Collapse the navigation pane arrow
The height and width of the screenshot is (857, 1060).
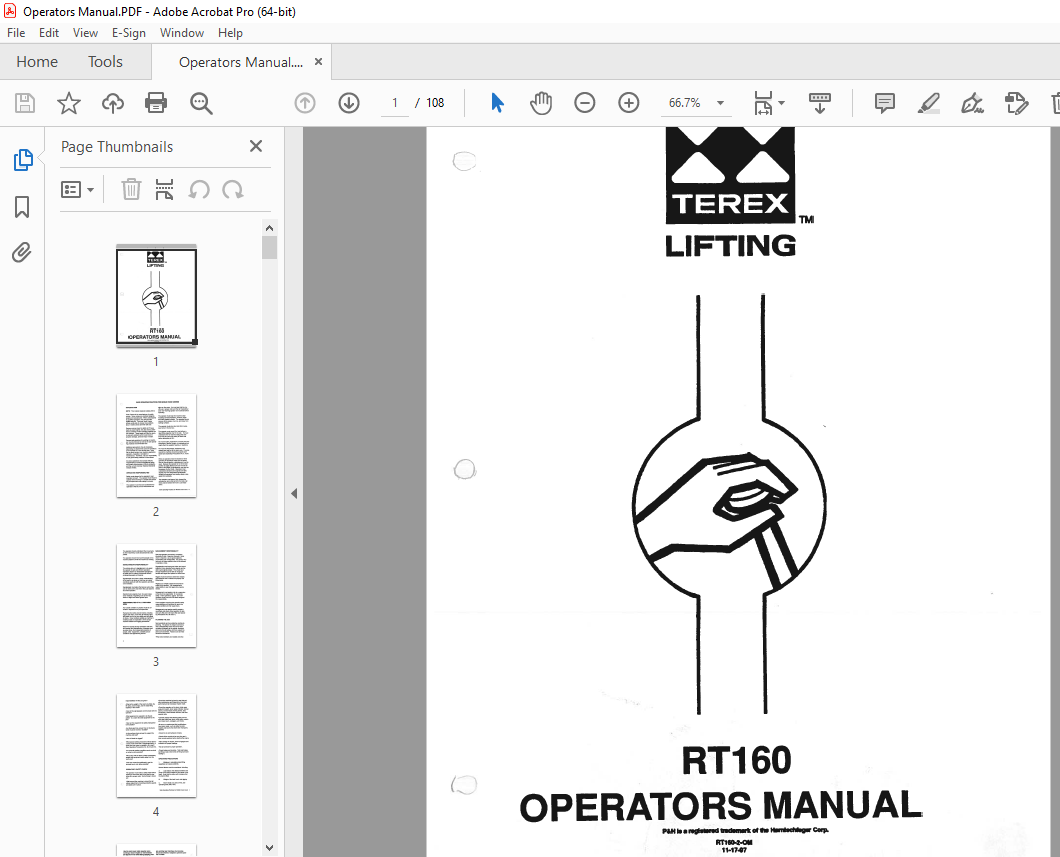(x=294, y=493)
